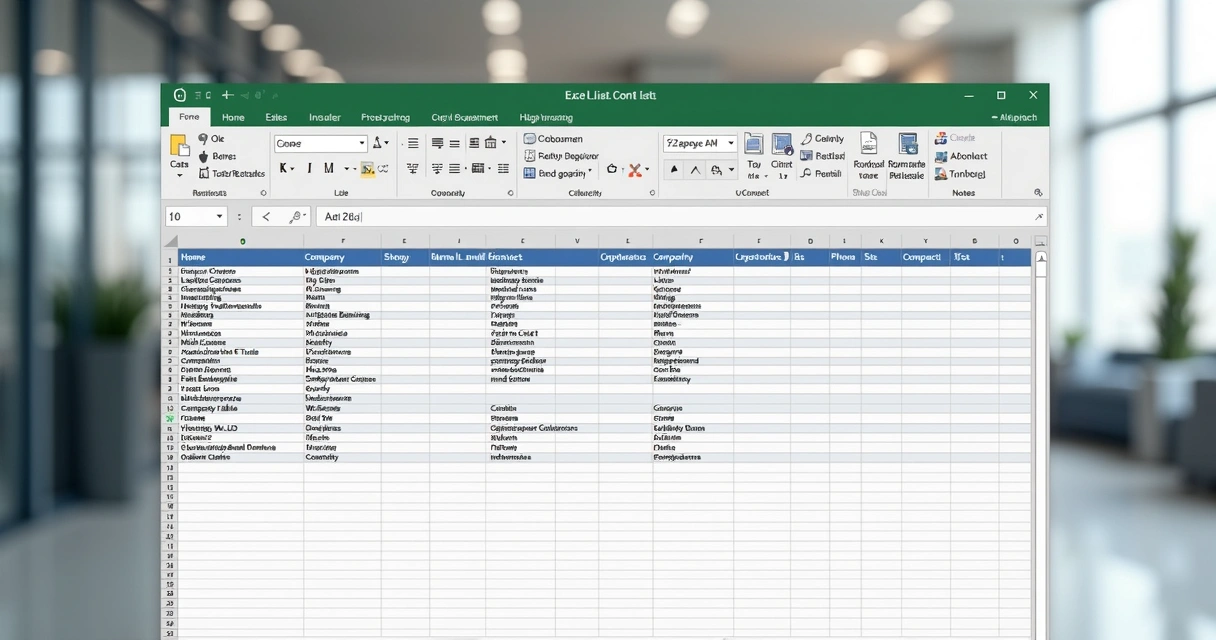The width and height of the screenshot is (1216, 640).
Task: Click the Tonborel button in Notes group
Action: tap(960, 174)
